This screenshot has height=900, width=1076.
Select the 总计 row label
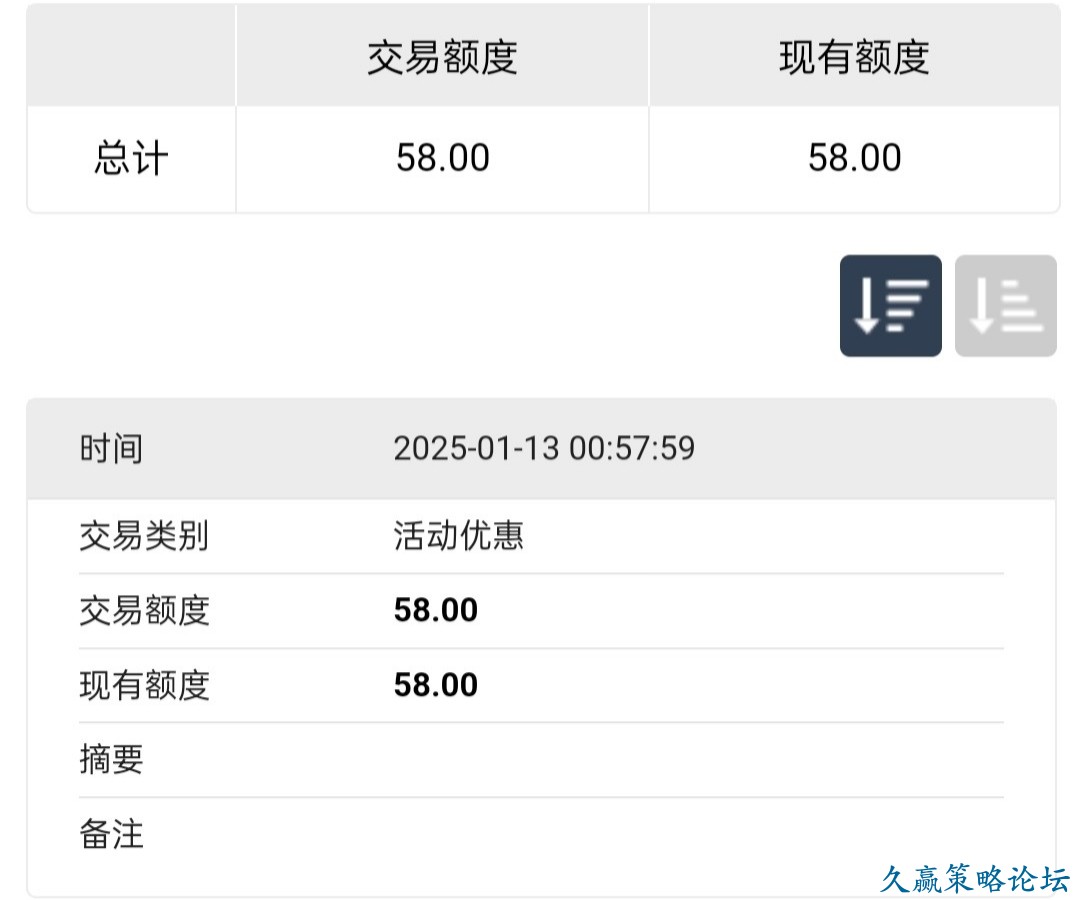click(131, 159)
